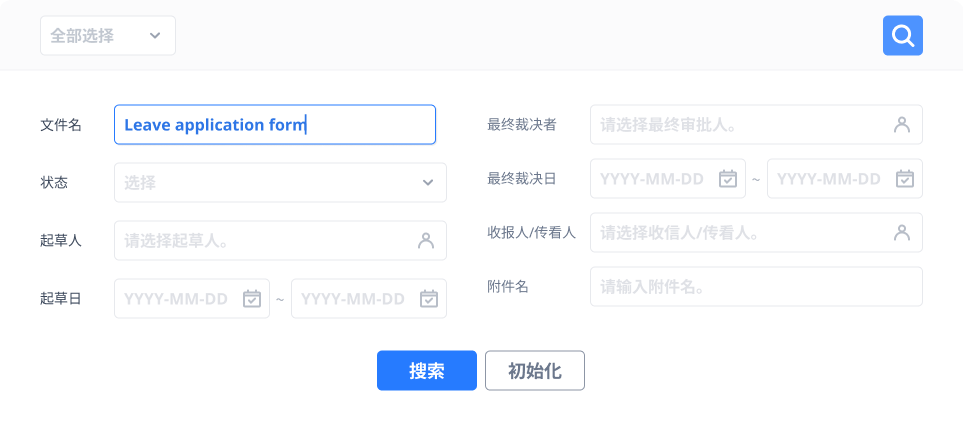Screen dimensions: 963x431
Task: Focus the 文件名 text field
Action: point(274,125)
